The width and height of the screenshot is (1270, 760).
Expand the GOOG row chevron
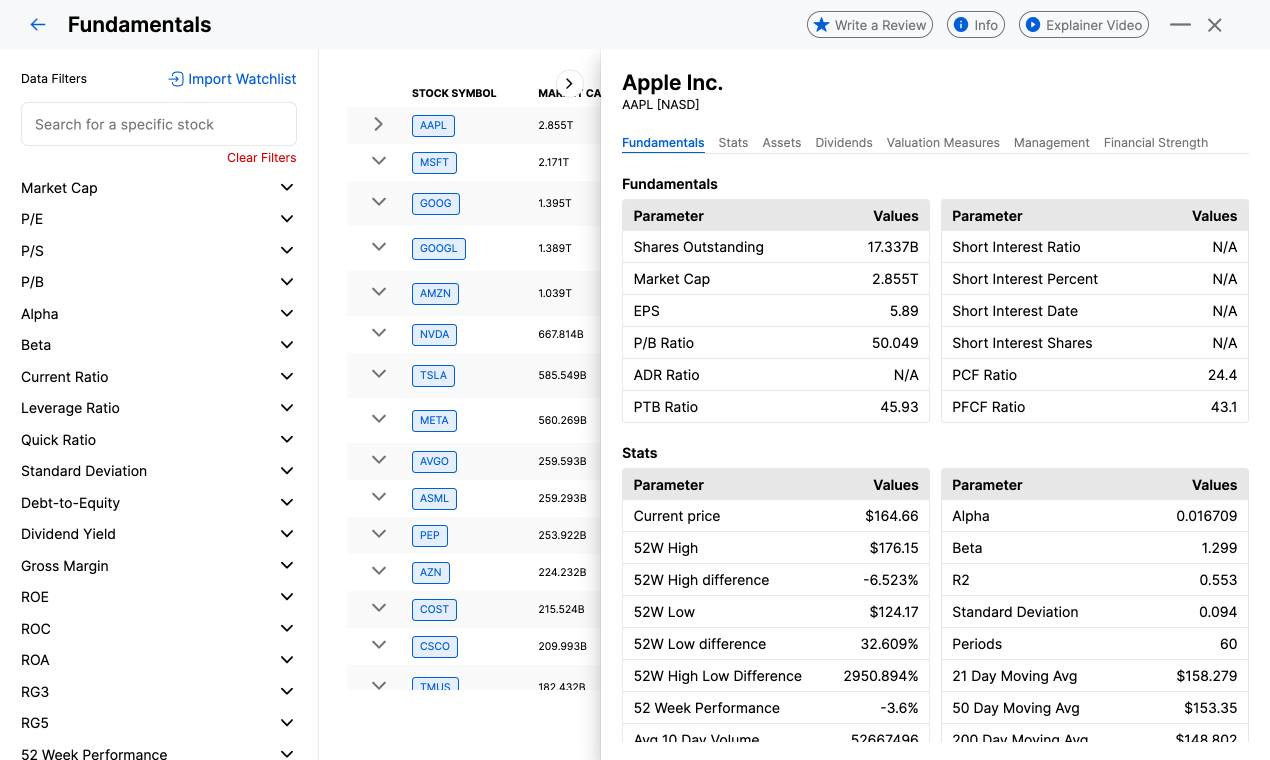point(378,202)
